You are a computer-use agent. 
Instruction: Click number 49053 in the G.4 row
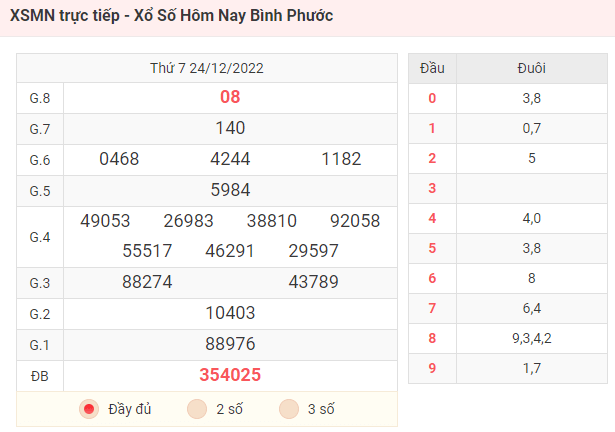point(105,220)
